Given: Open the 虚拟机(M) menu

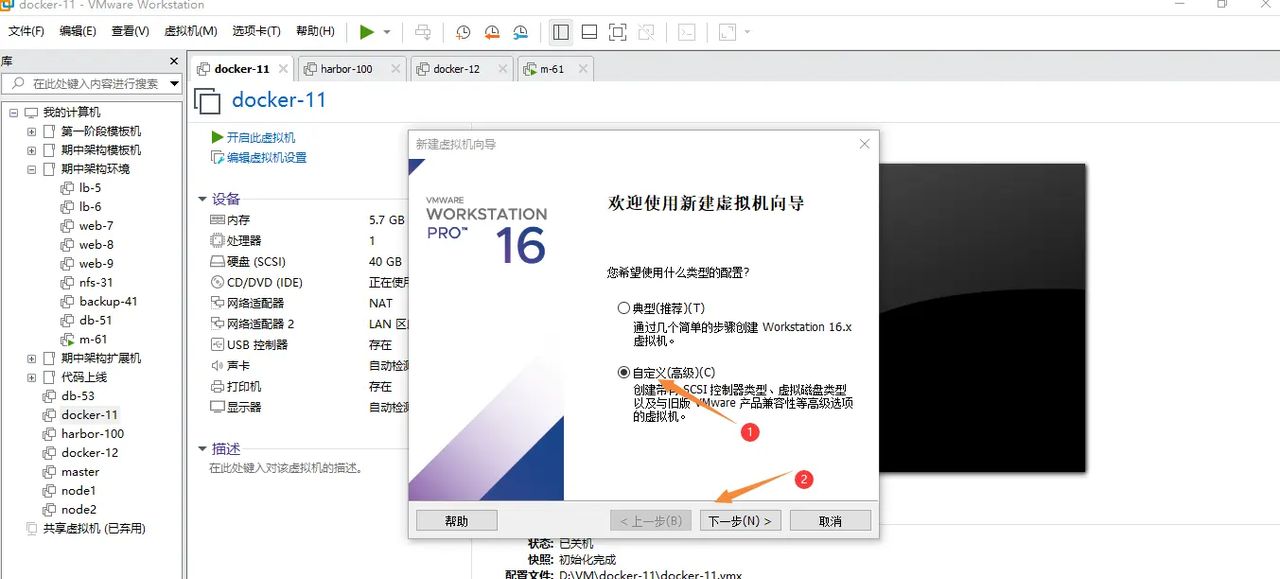Looking at the screenshot, I should 190,31.
